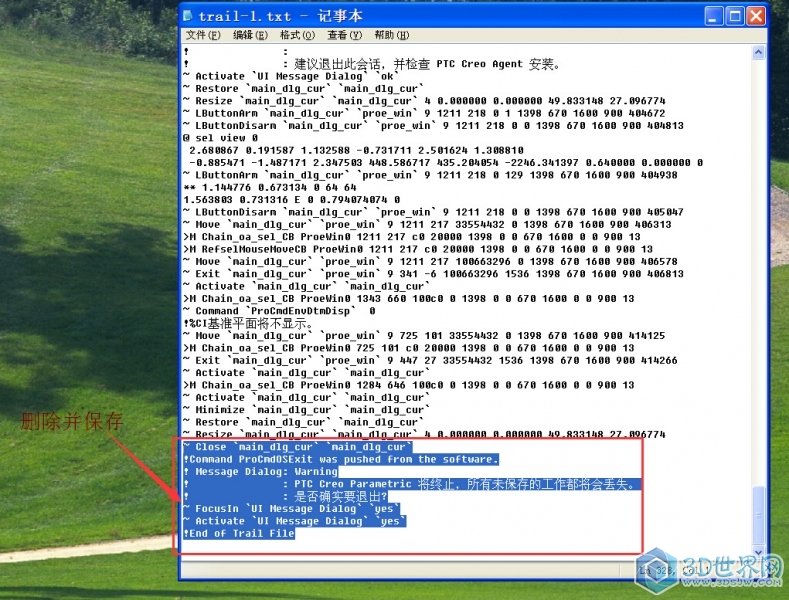Click the line '!End of Trail File'
789x600 pixels.
pos(239,533)
